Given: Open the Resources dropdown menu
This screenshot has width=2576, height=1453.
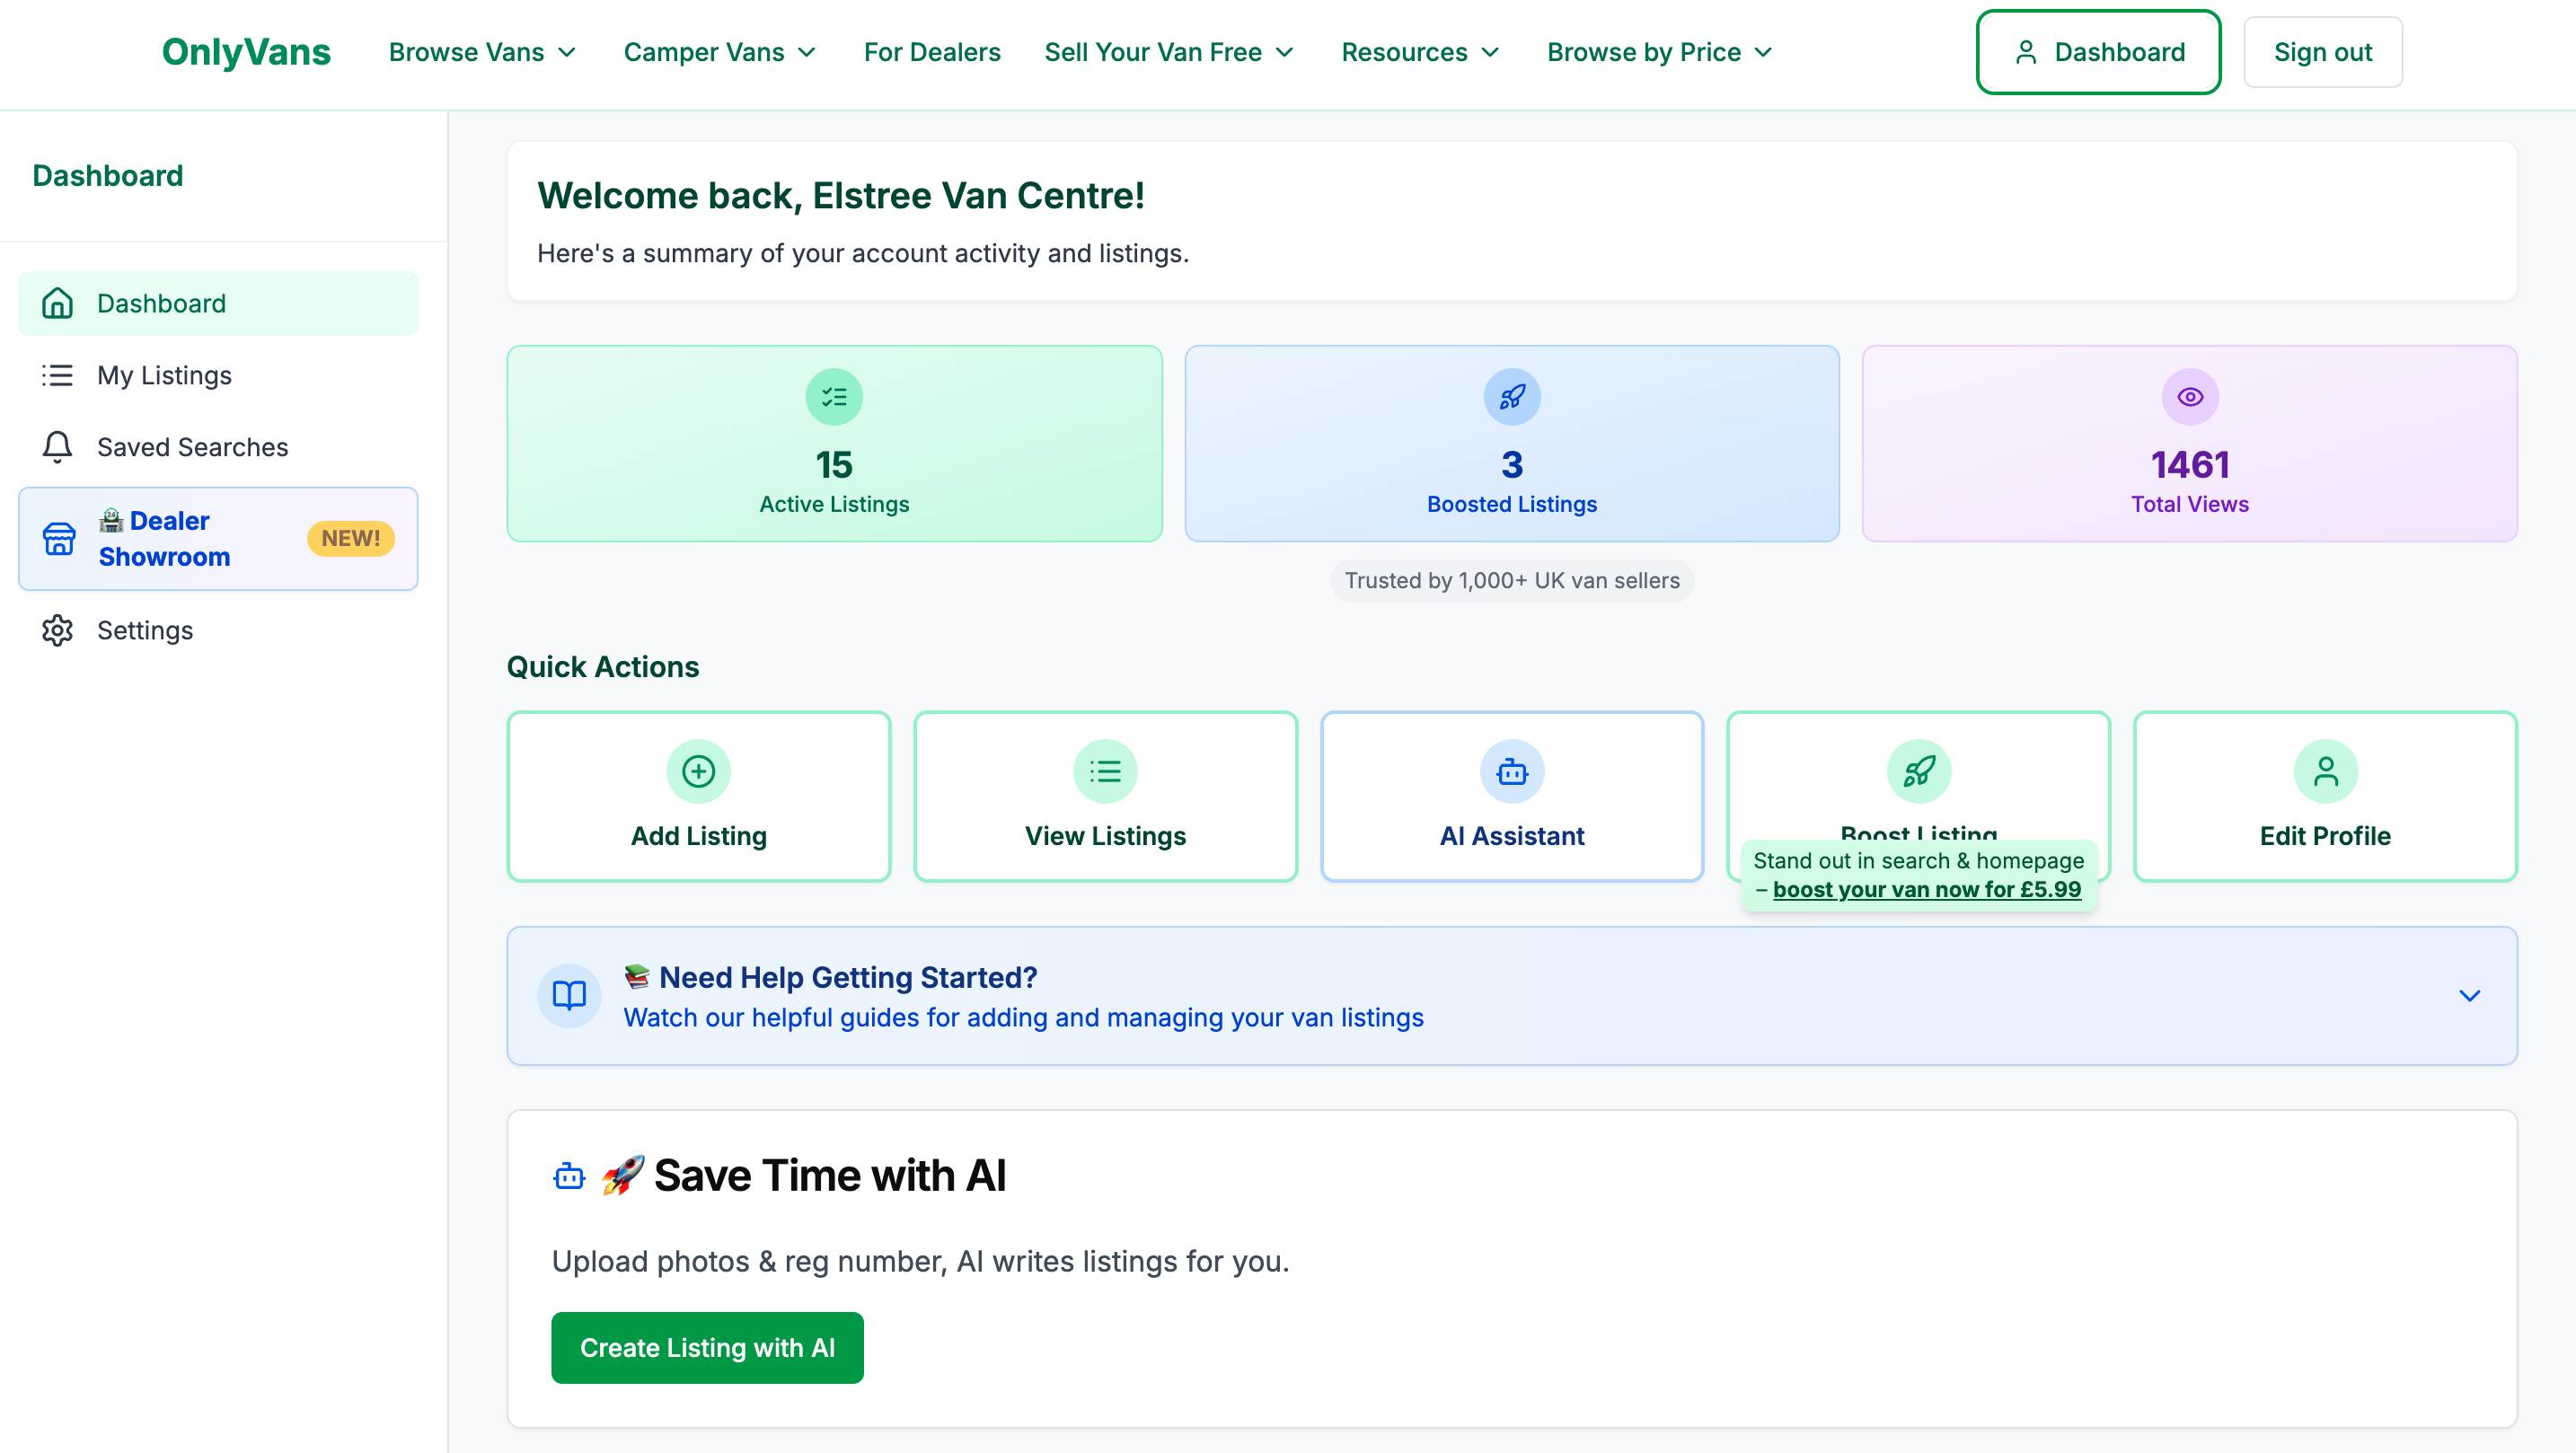Looking at the screenshot, I should 1420,52.
